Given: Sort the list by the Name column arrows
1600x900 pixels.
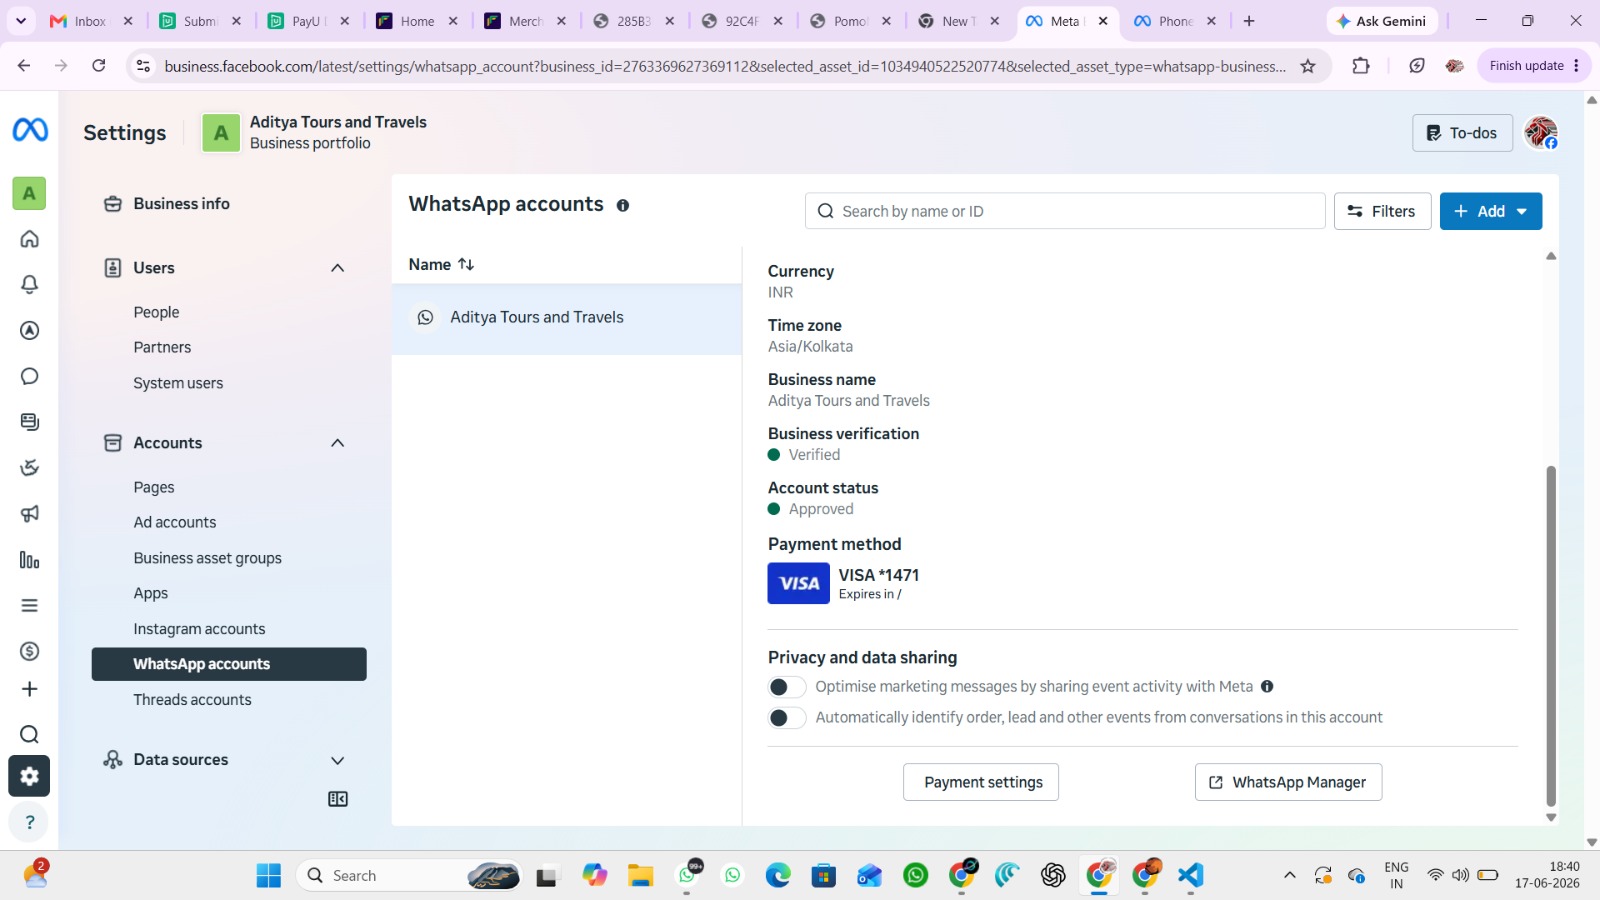Looking at the screenshot, I should 466,264.
